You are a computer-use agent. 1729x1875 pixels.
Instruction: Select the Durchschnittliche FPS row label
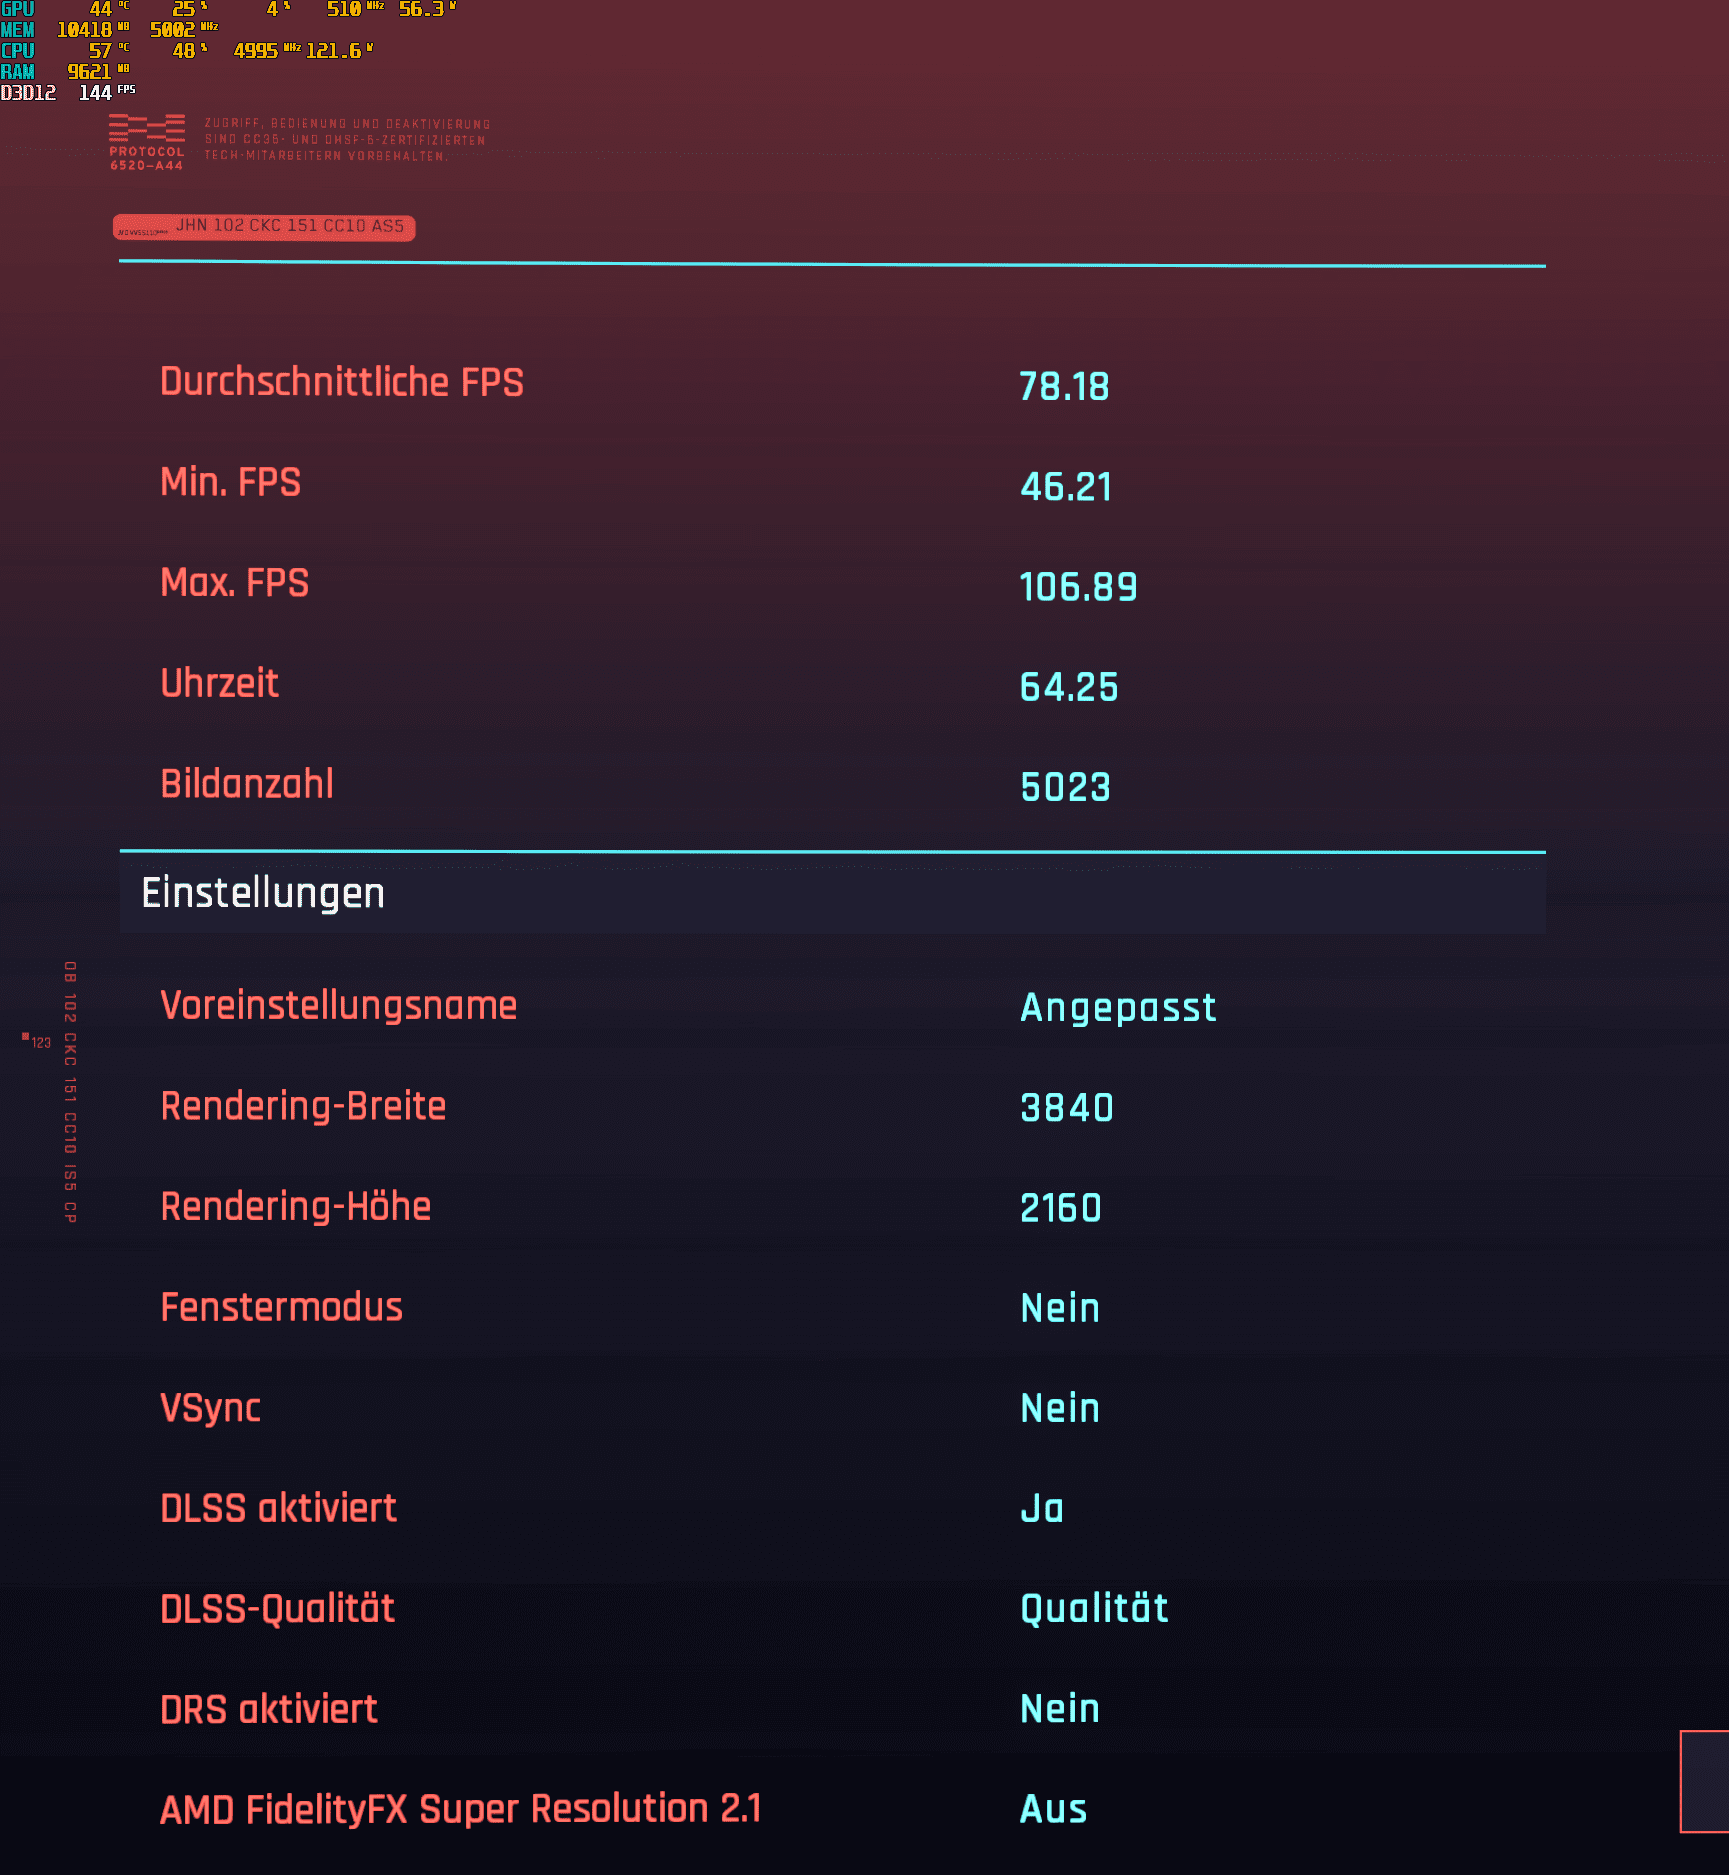tap(341, 382)
